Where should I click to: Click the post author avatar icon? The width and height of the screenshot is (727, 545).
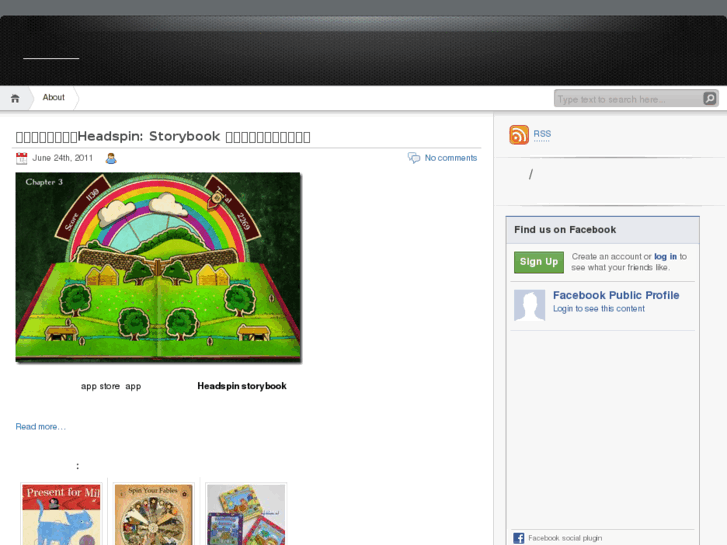[x=111, y=158]
